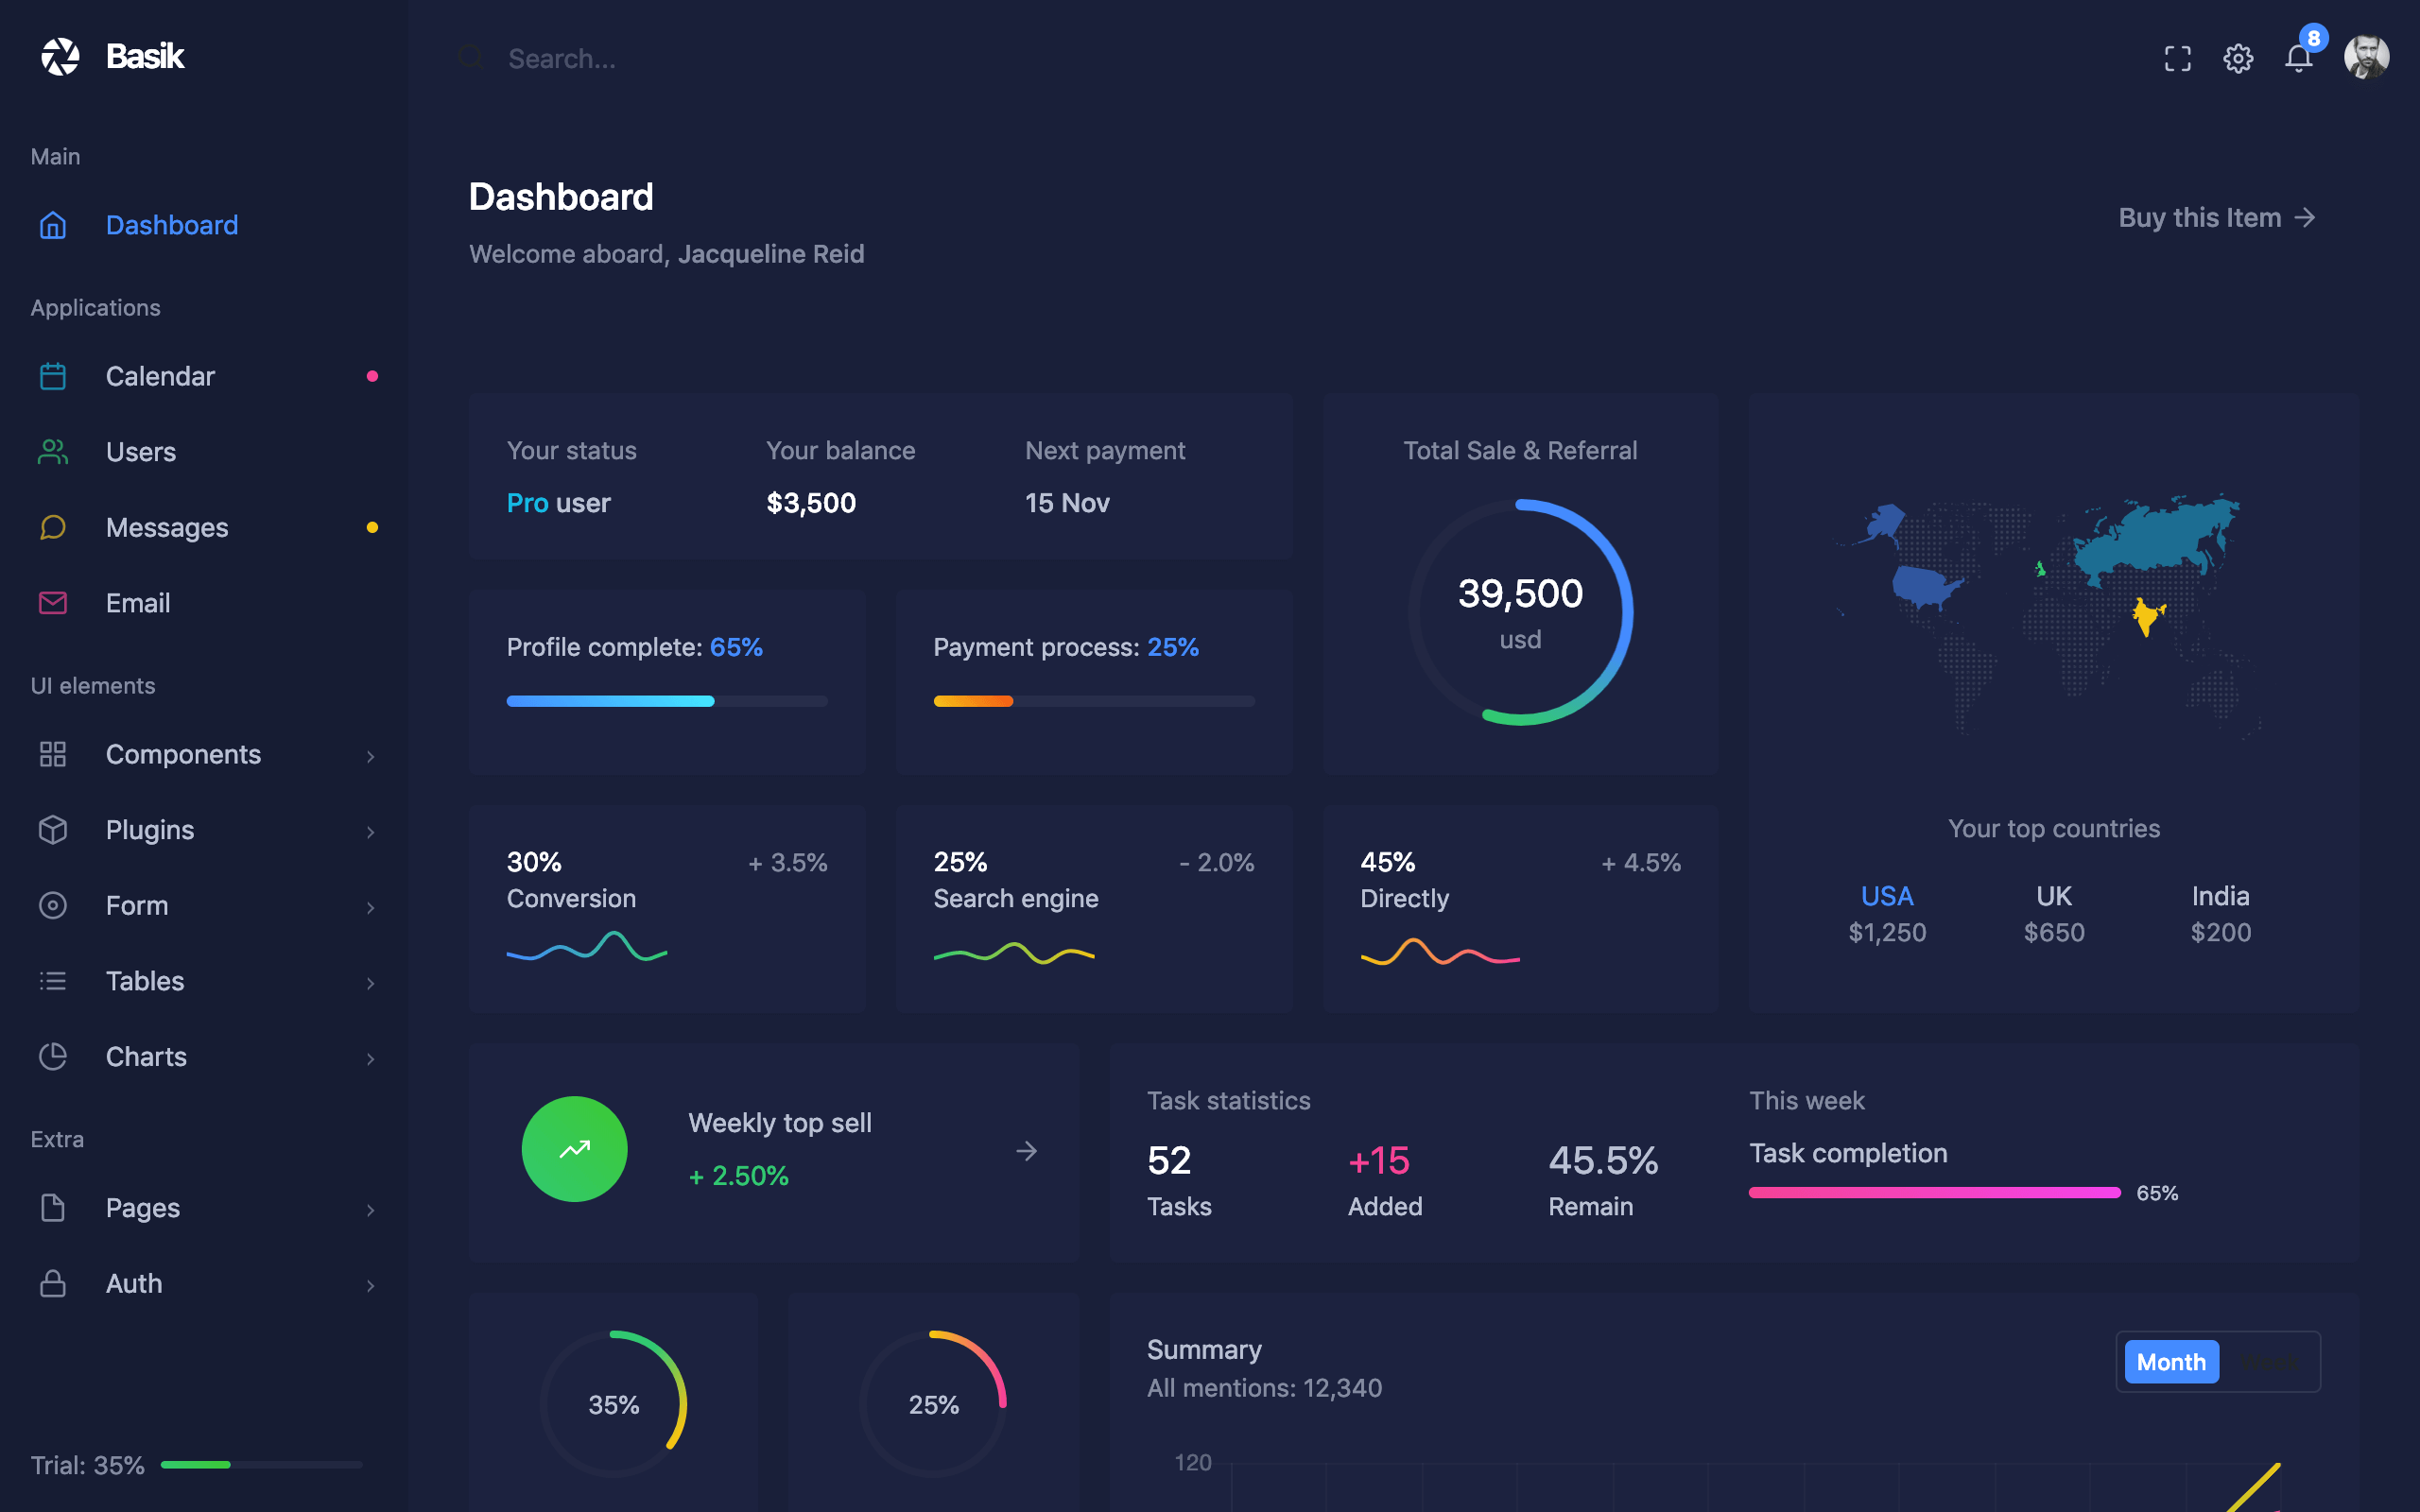Click the USA region on the world map
This screenshot has width=2420, height=1512.
pos(1925,586)
